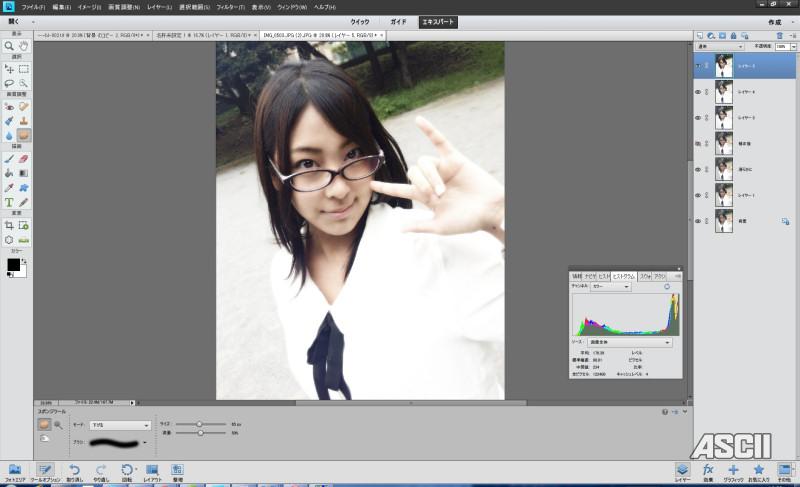Swap foreground and background colors arrow icon
Image resolution: width=800 pixels, height=487 pixels.
click(x=23, y=261)
